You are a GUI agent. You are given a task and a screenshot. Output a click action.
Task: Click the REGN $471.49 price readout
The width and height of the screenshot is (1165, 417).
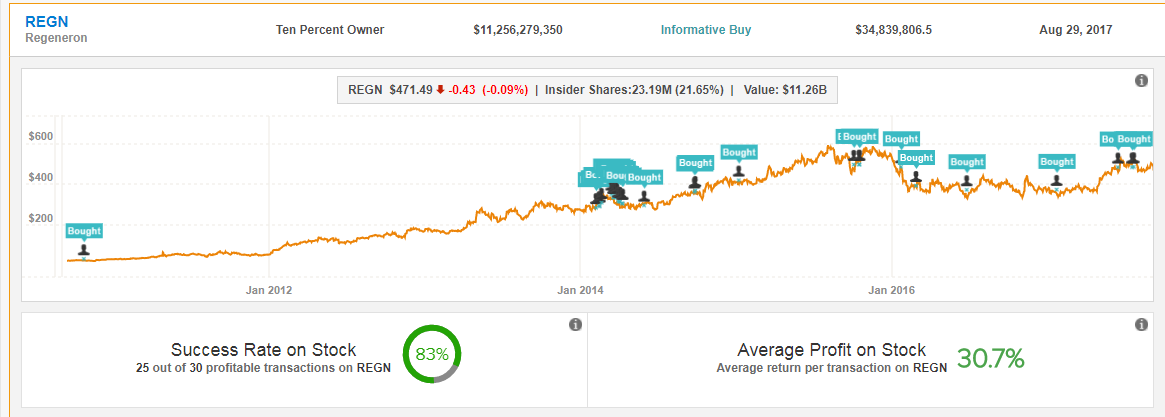pyautogui.click(x=390, y=90)
